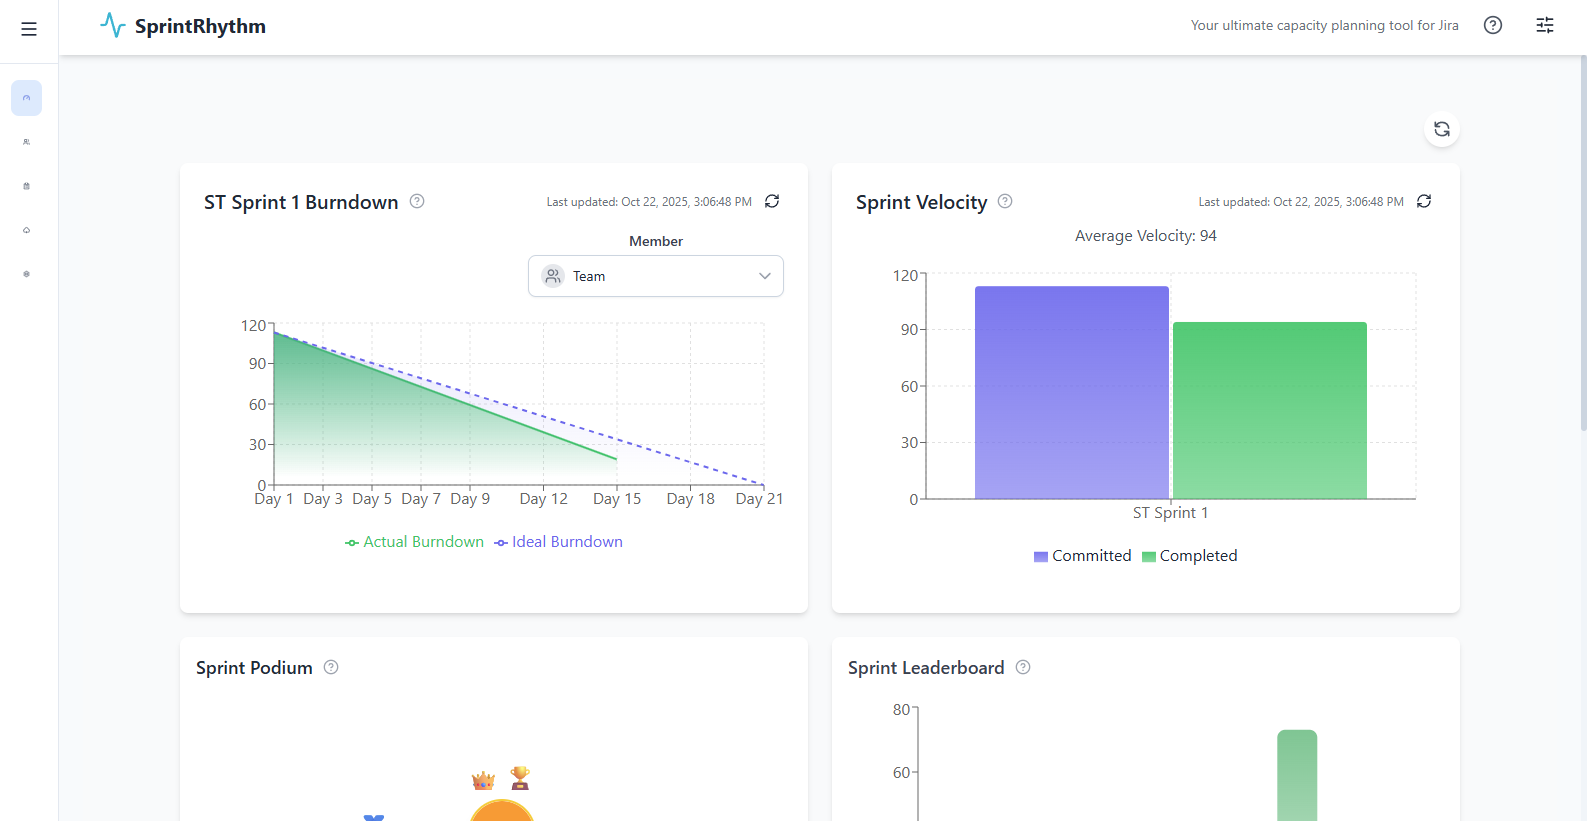Screen dimensions: 1589x821
Task: Click the help question mark in header
Action: click(1492, 26)
